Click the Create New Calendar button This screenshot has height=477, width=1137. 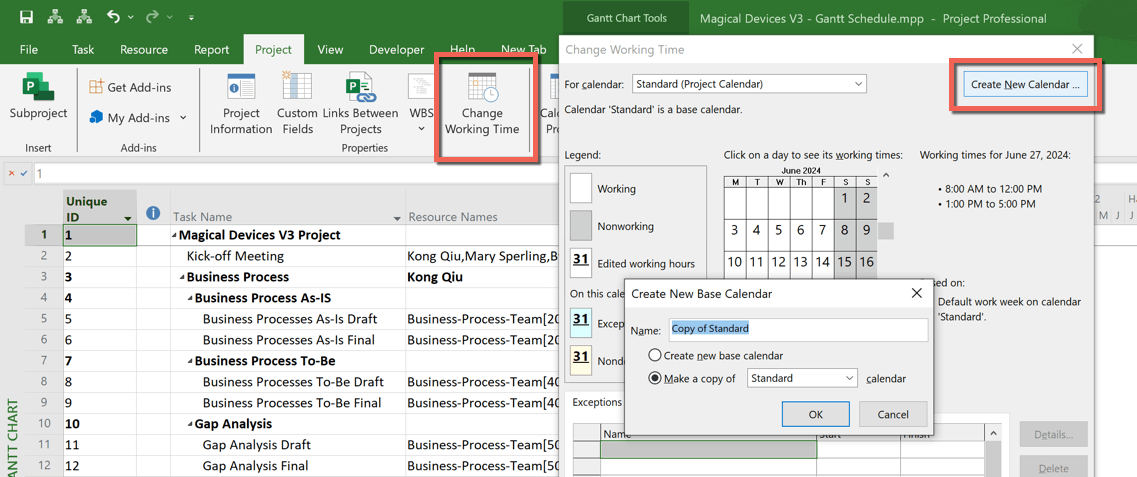coord(1025,85)
